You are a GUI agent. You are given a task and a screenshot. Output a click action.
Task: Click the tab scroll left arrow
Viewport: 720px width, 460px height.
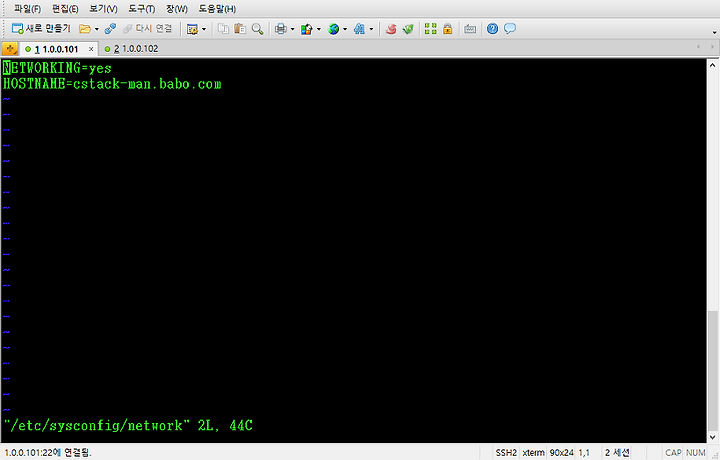pyautogui.click(x=698, y=46)
